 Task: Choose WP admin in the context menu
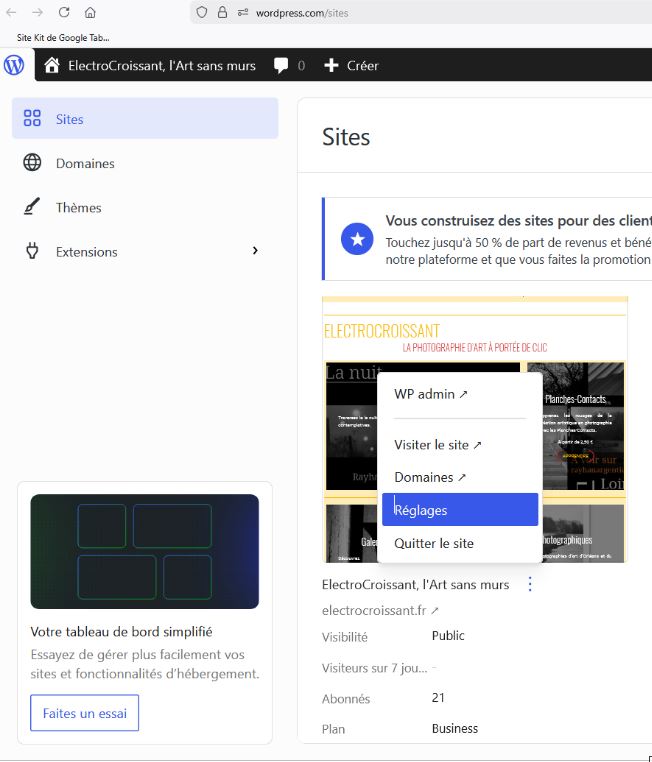431,394
